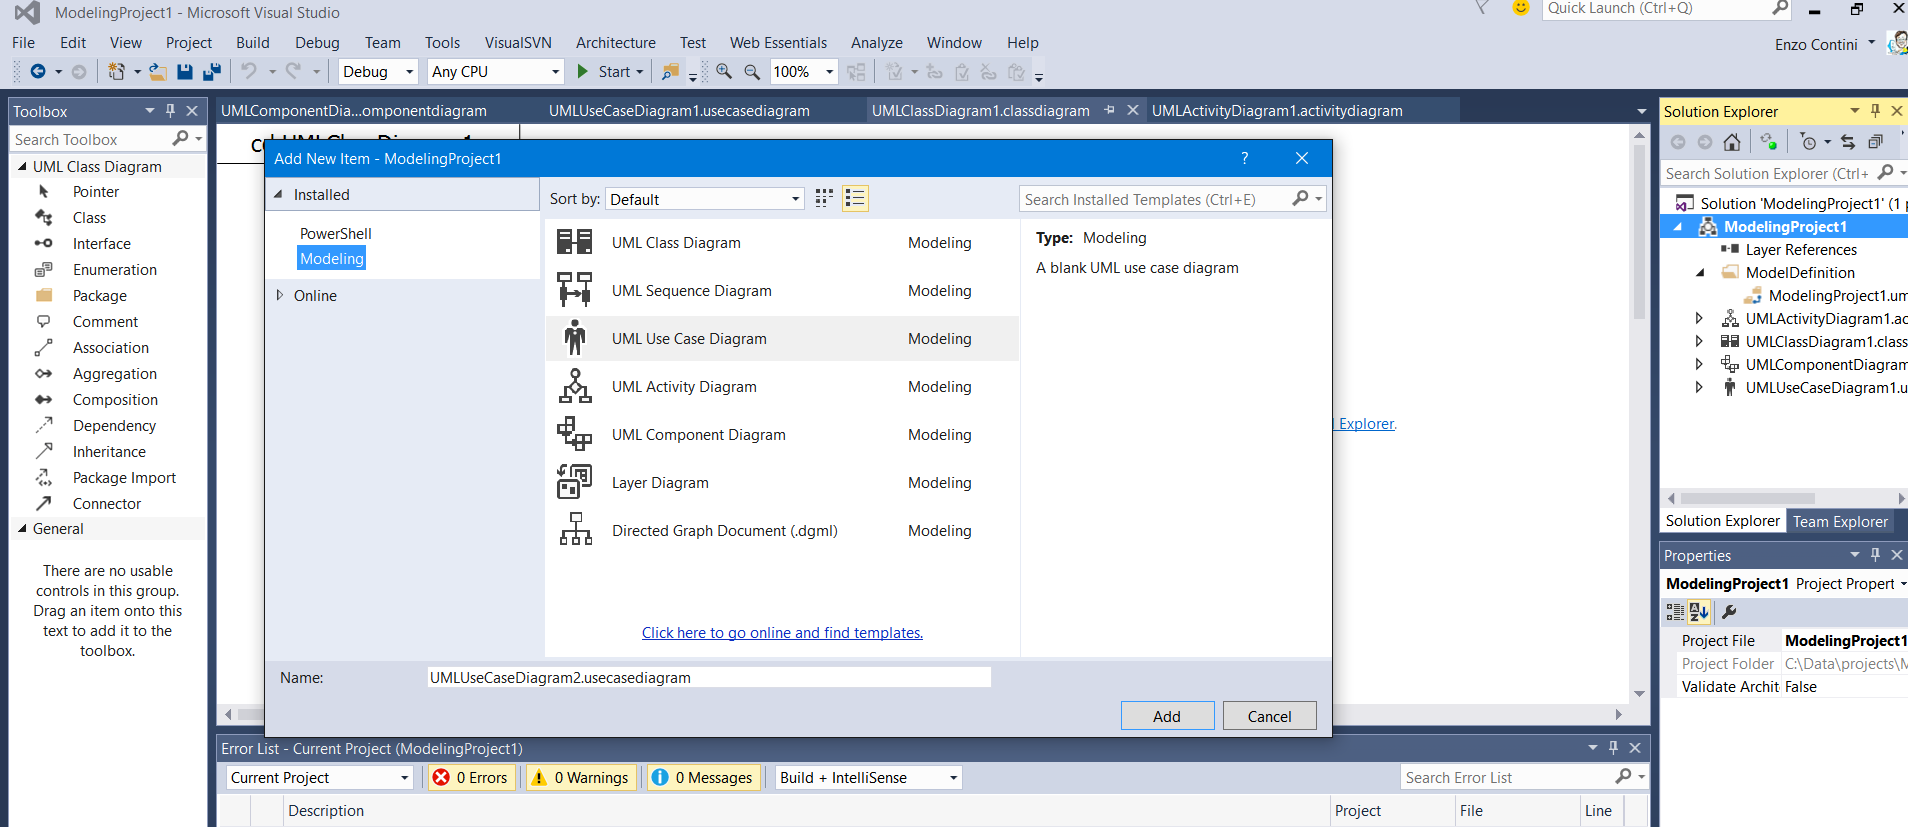Screen dimensions: 1908x827
Task: Choose the Layer Diagram template icon
Action: (x=575, y=482)
